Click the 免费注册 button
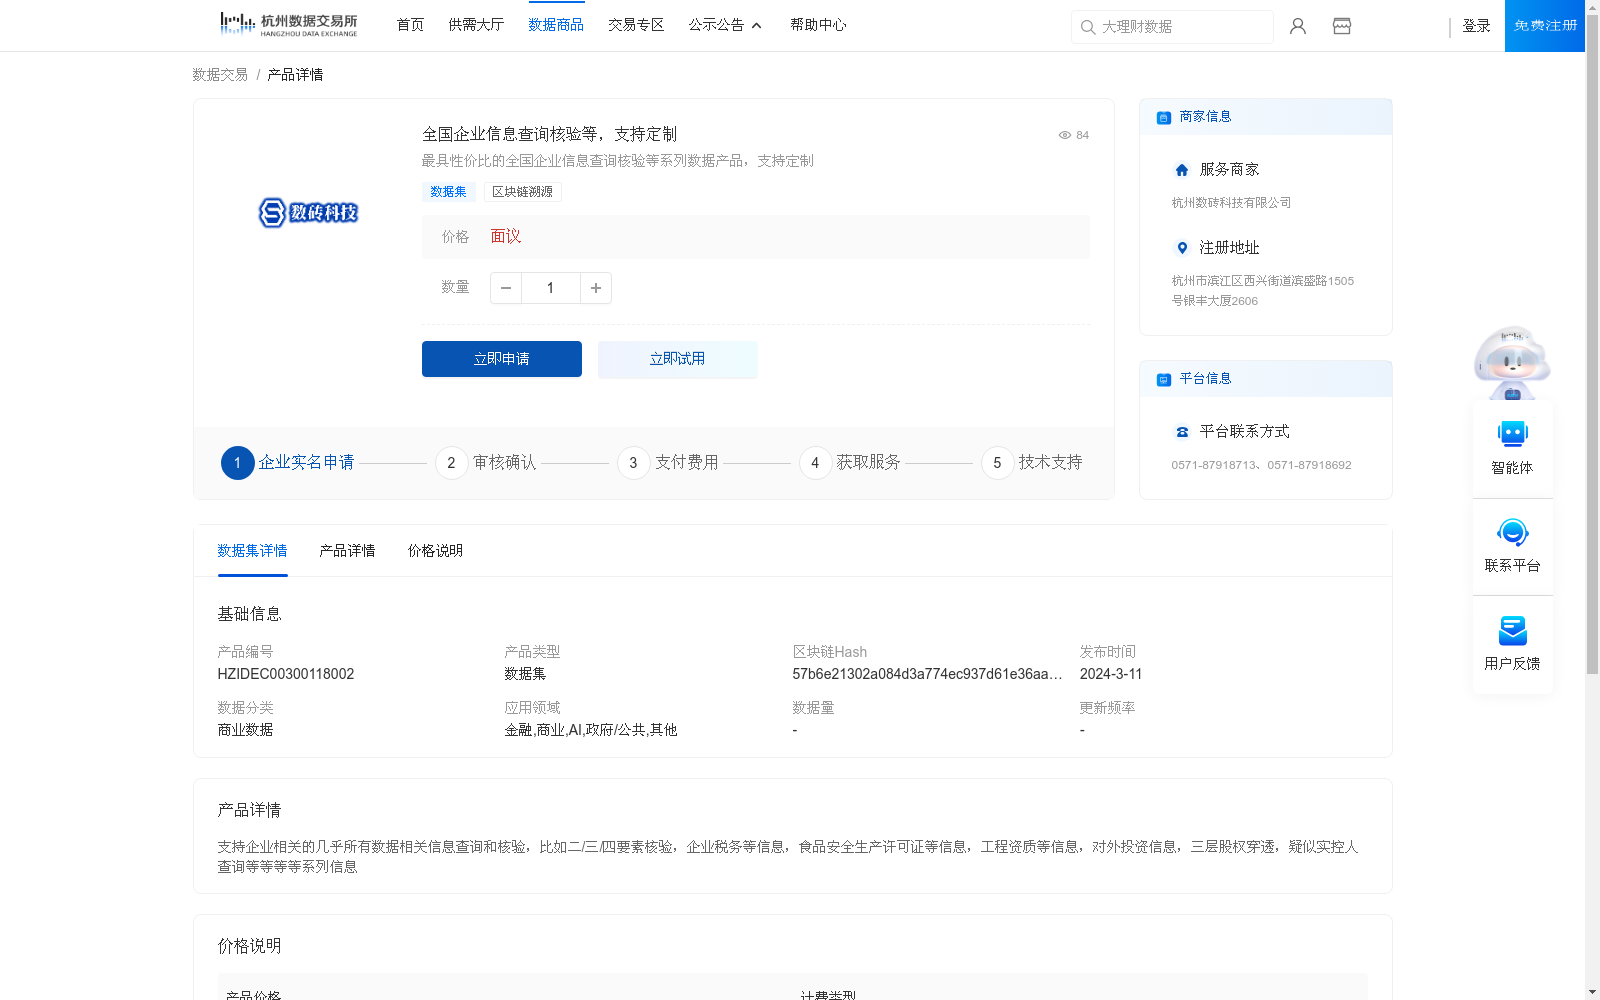The image size is (1600, 1000). [x=1545, y=26]
